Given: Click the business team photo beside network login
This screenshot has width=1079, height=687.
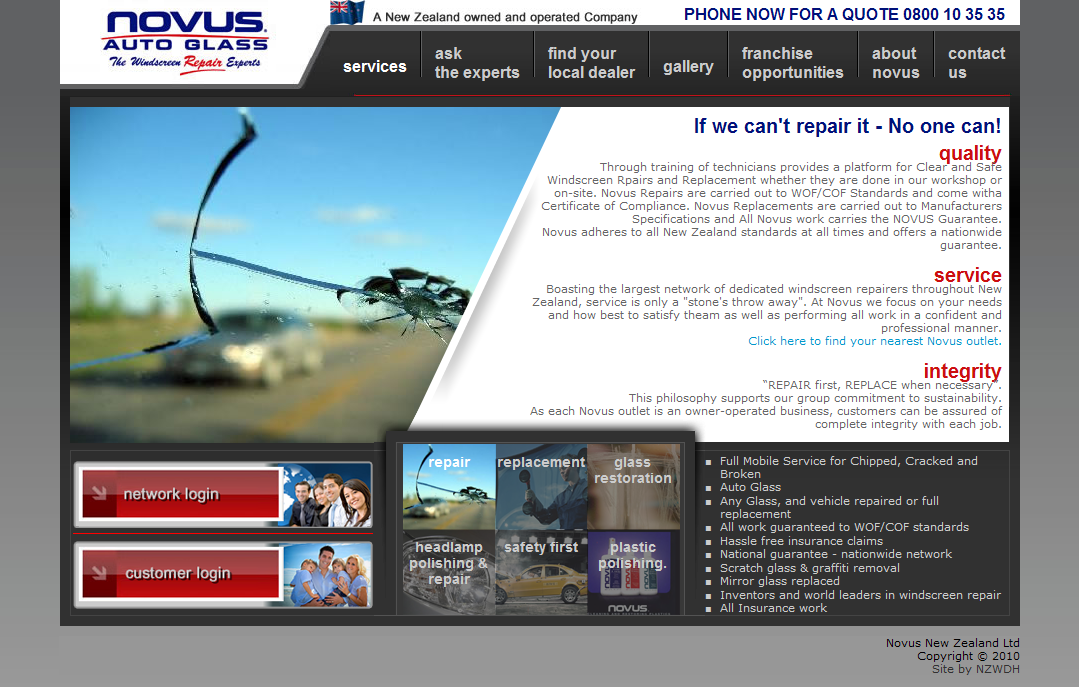Looking at the screenshot, I should [x=326, y=494].
